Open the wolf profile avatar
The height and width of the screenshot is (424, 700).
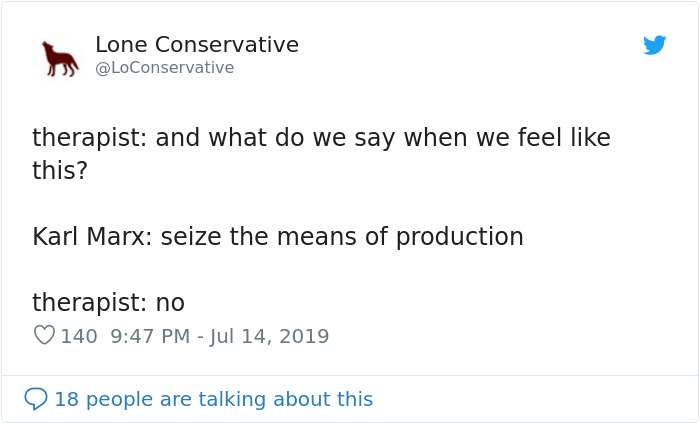59,57
